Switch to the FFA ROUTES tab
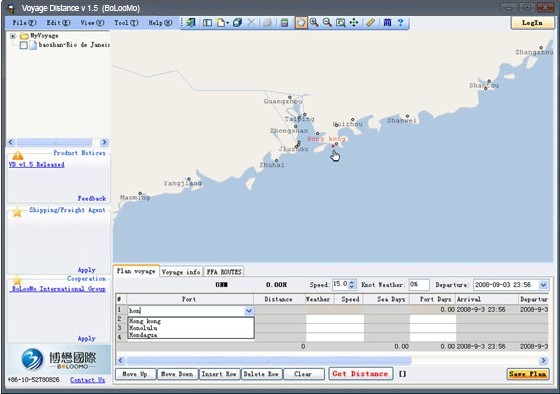Viewport: 560px width, 394px height. (x=224, y=272)
